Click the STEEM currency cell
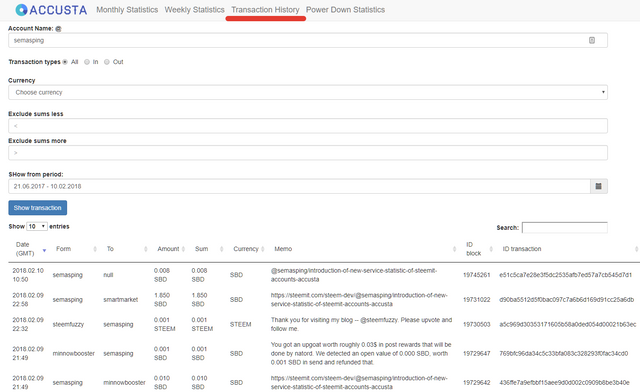This screenshot has height=392, width=640. tap(240, 325)
